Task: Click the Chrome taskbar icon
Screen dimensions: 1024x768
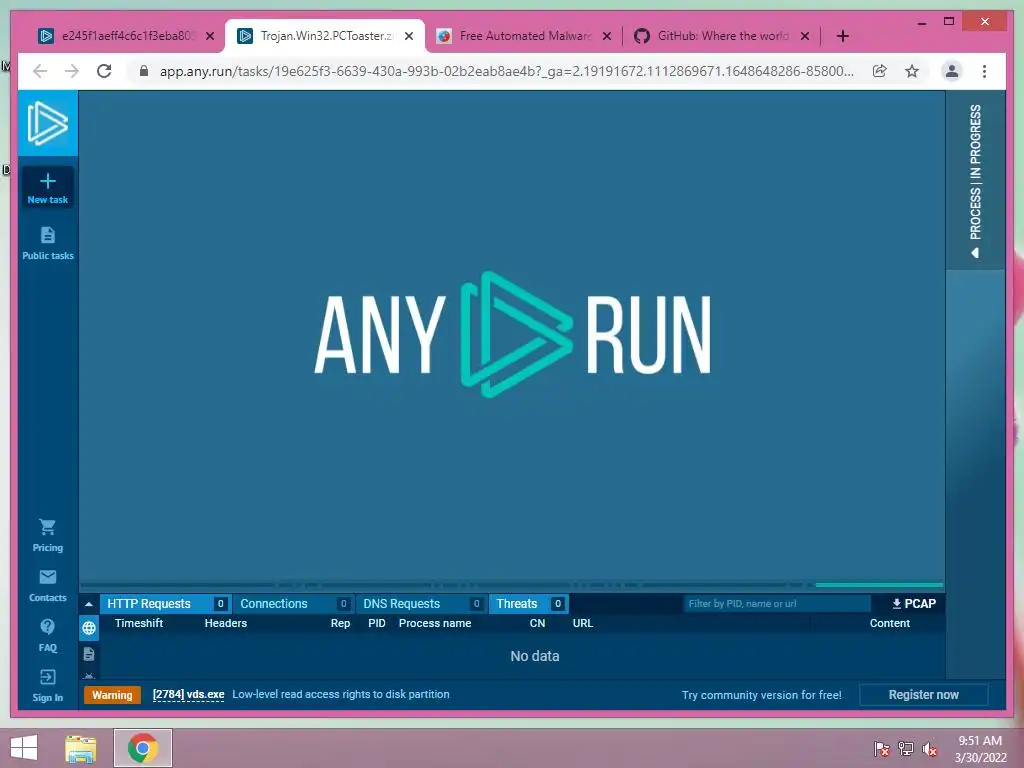Action: pos(143,748)
